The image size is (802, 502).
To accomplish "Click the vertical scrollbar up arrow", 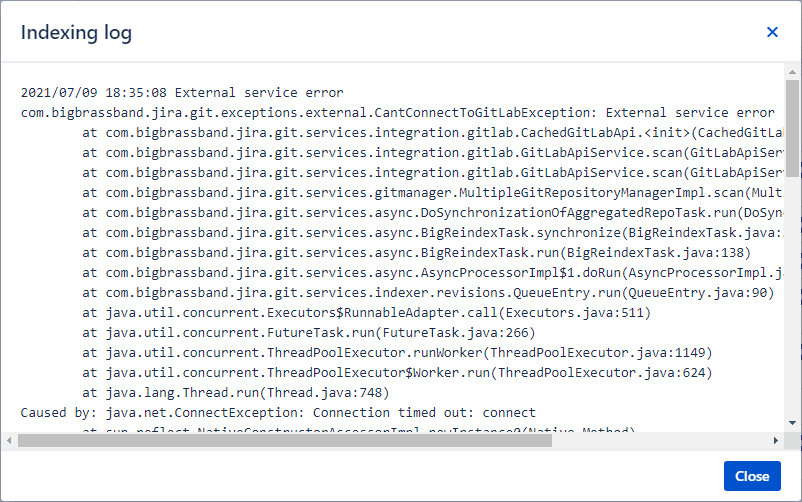I will click(x=792, y=72).
